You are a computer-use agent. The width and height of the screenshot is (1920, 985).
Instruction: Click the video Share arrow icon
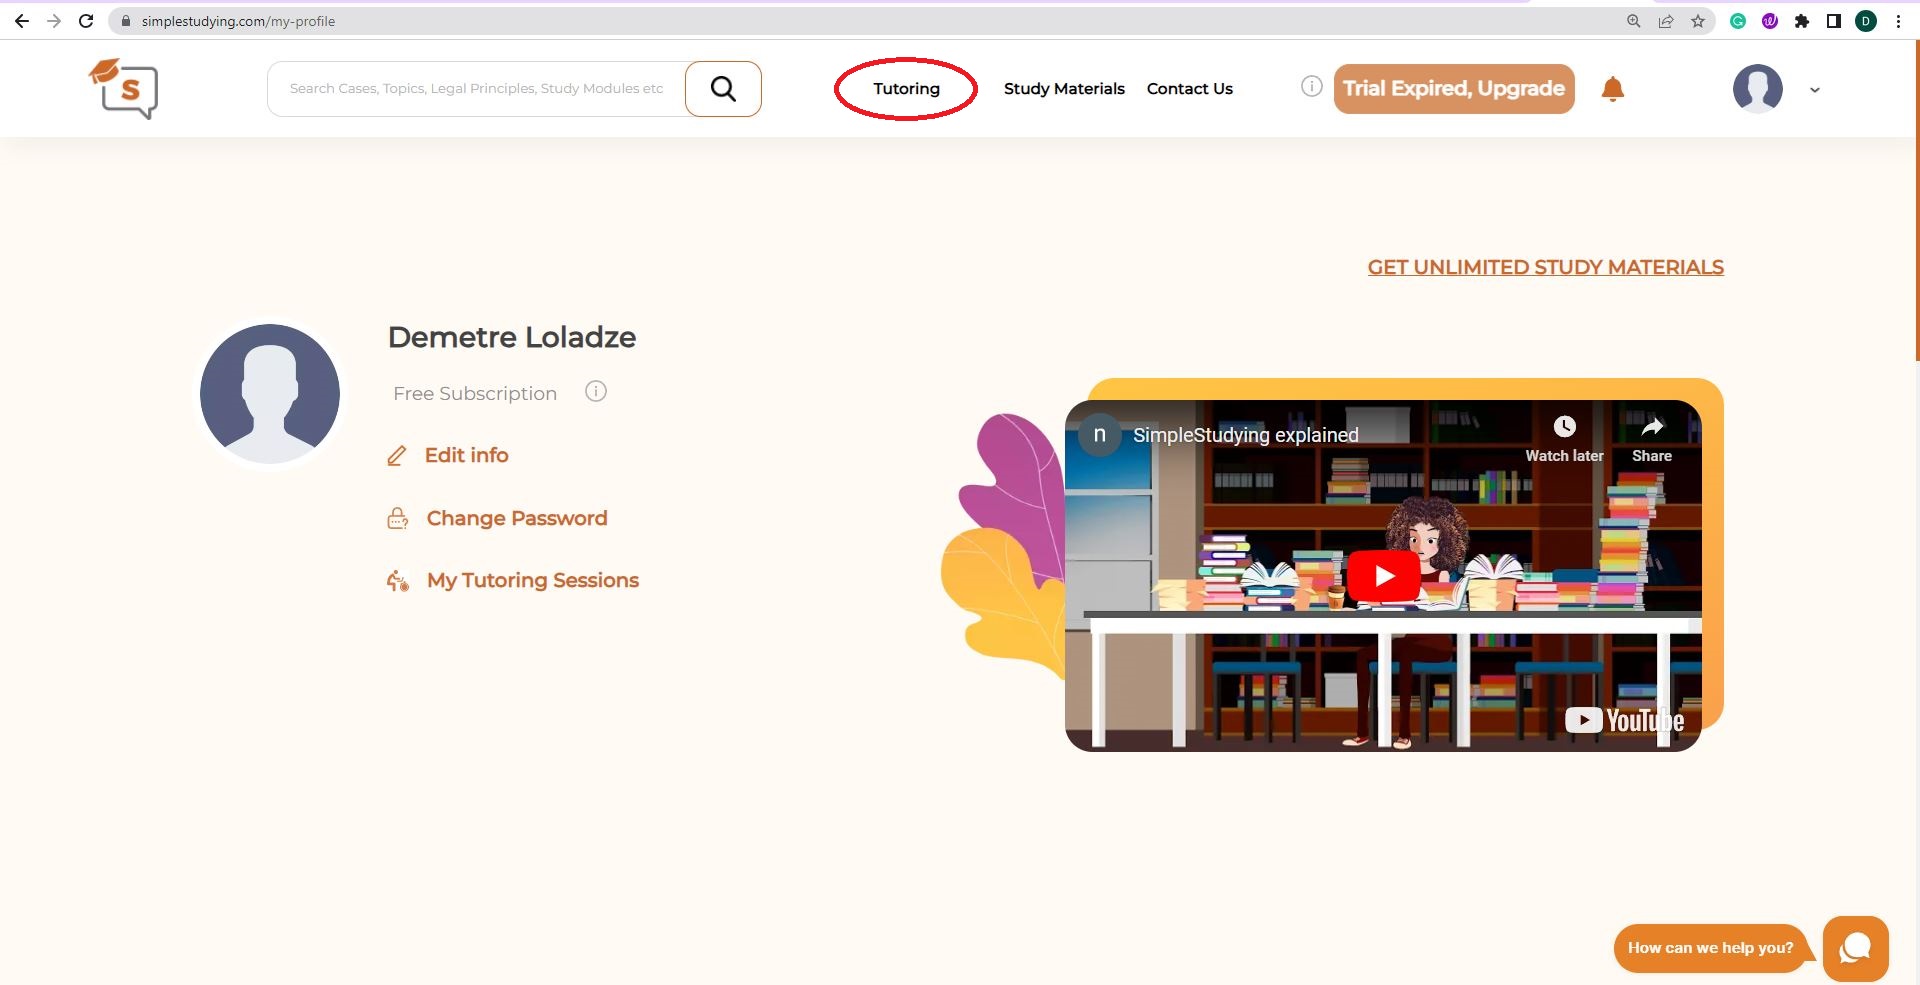coord(1652,427)
